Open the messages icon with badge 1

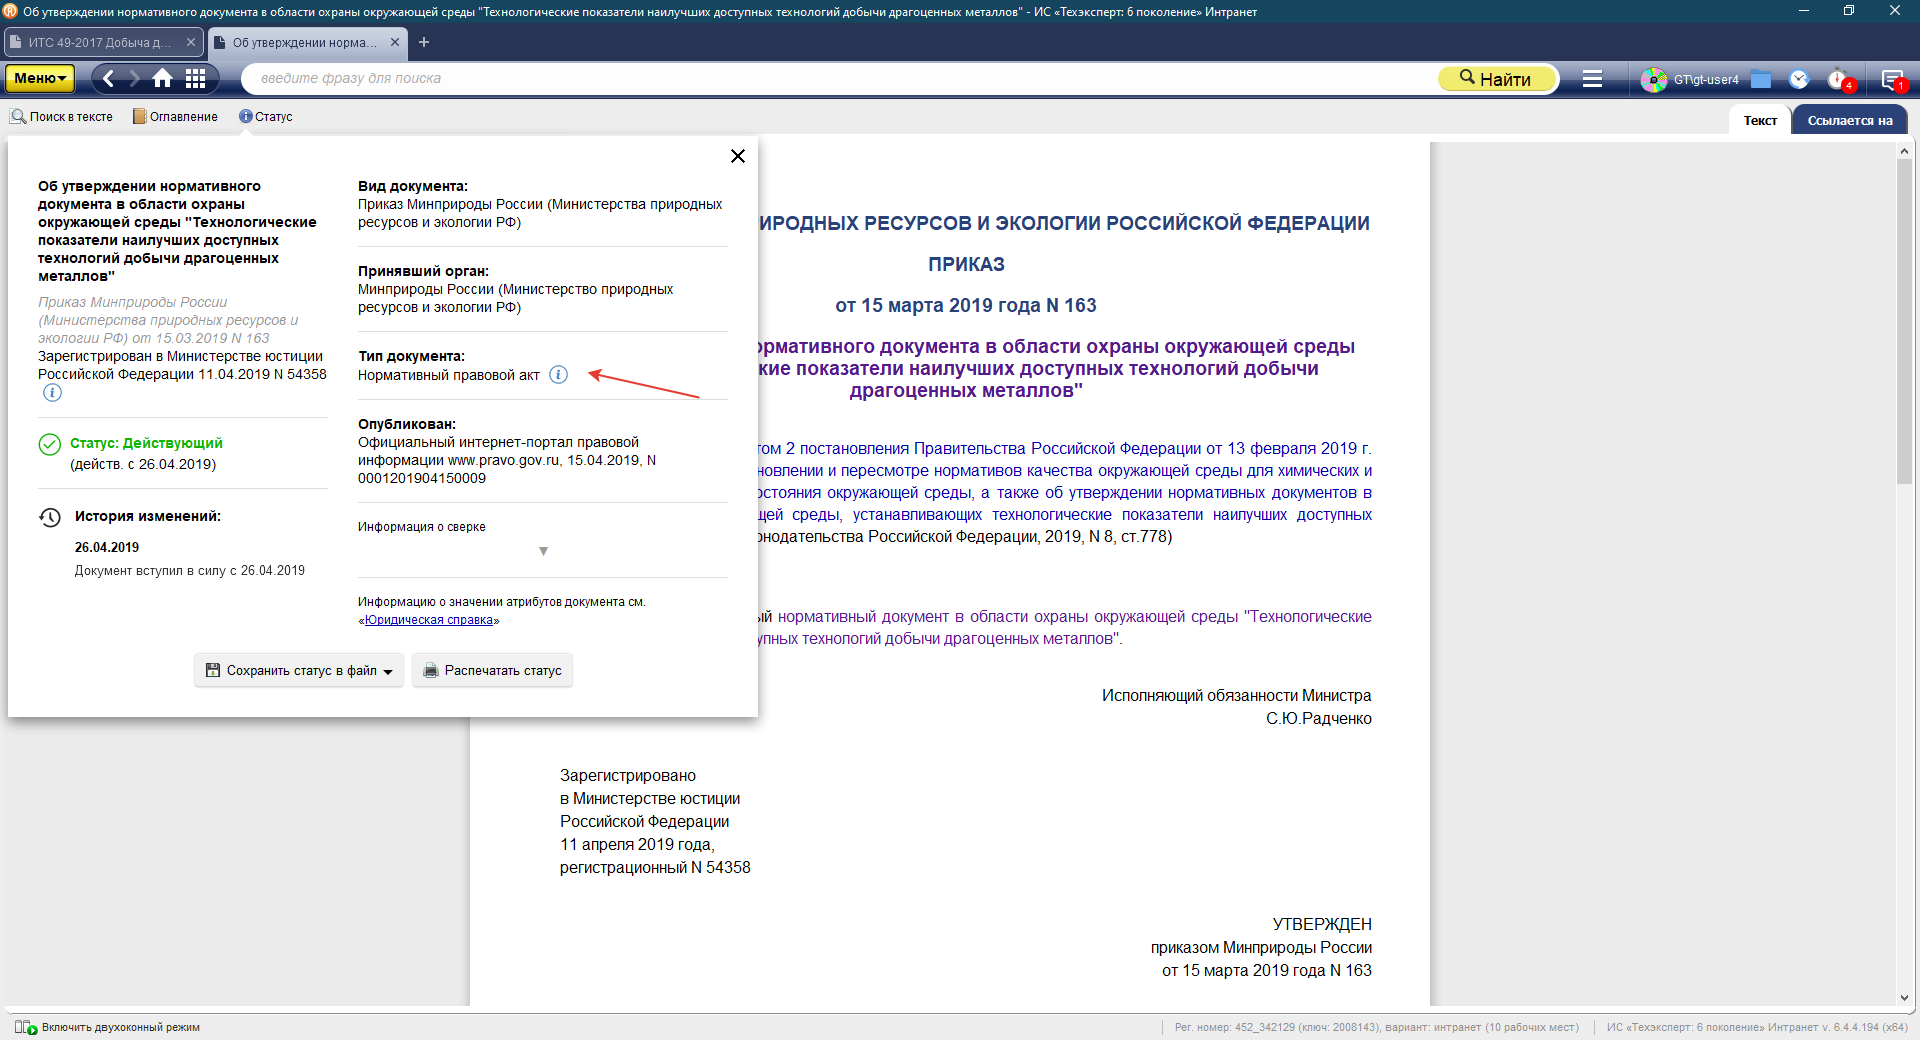1891,79
